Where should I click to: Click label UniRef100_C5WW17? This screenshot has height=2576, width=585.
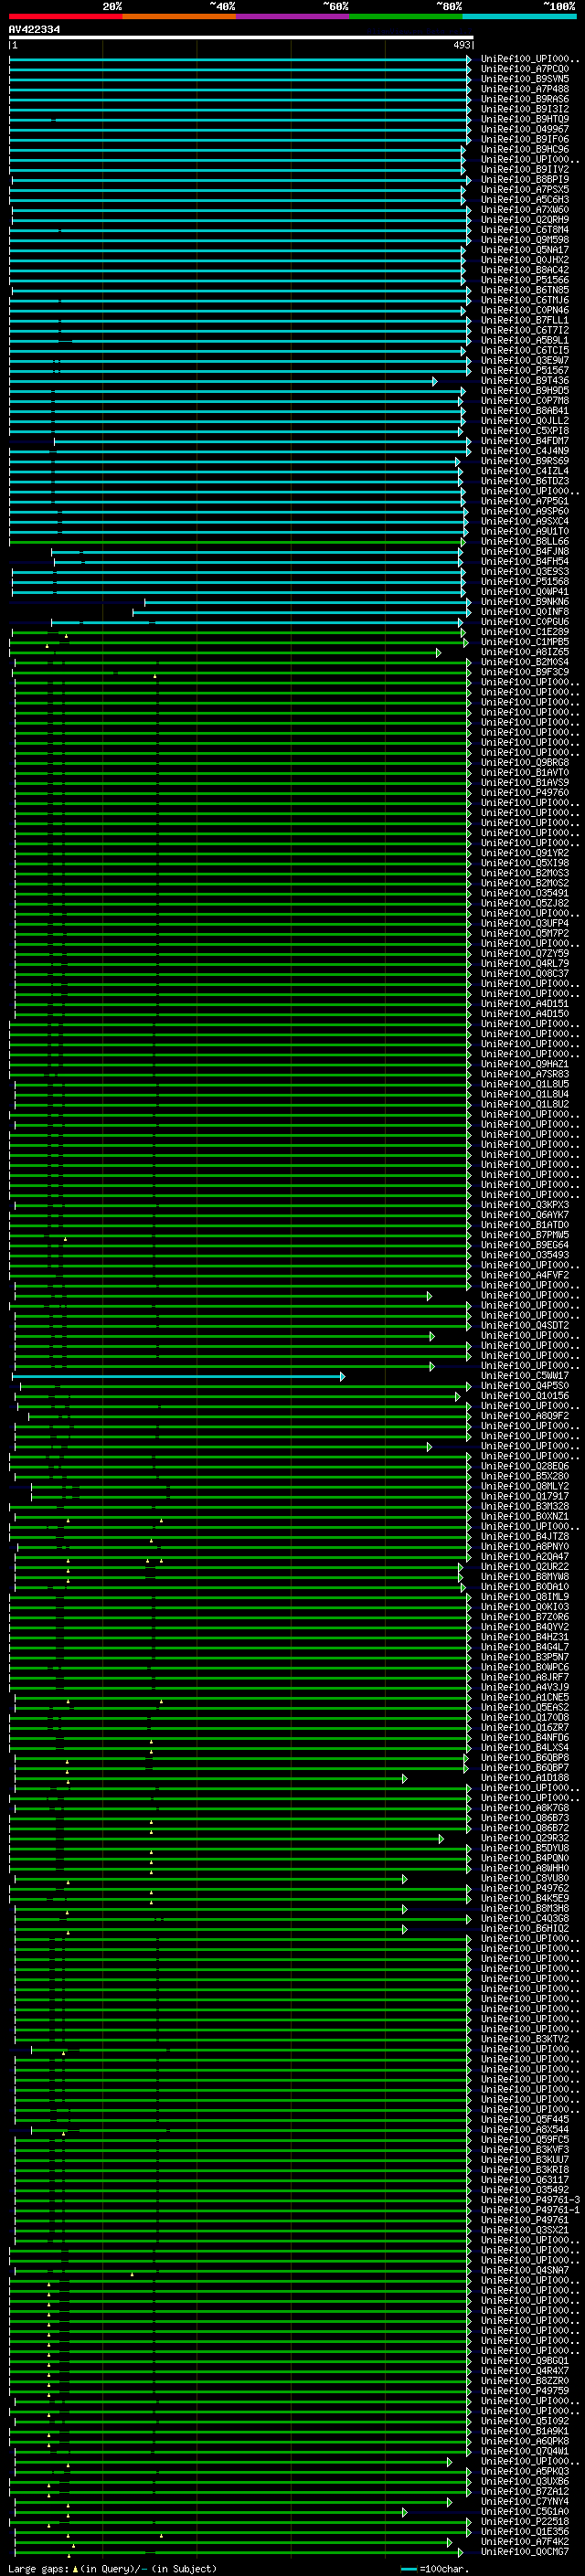click(x=525, y=1375)
